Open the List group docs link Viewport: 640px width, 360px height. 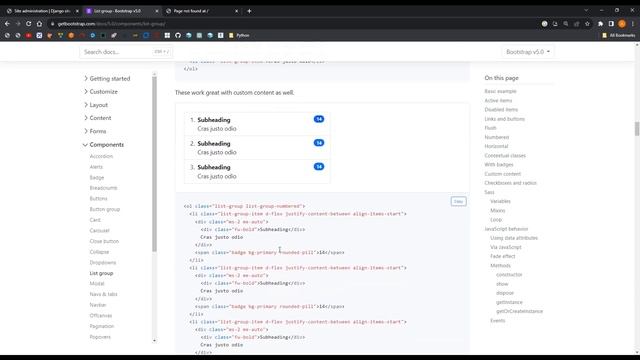(x=101, y=273)
